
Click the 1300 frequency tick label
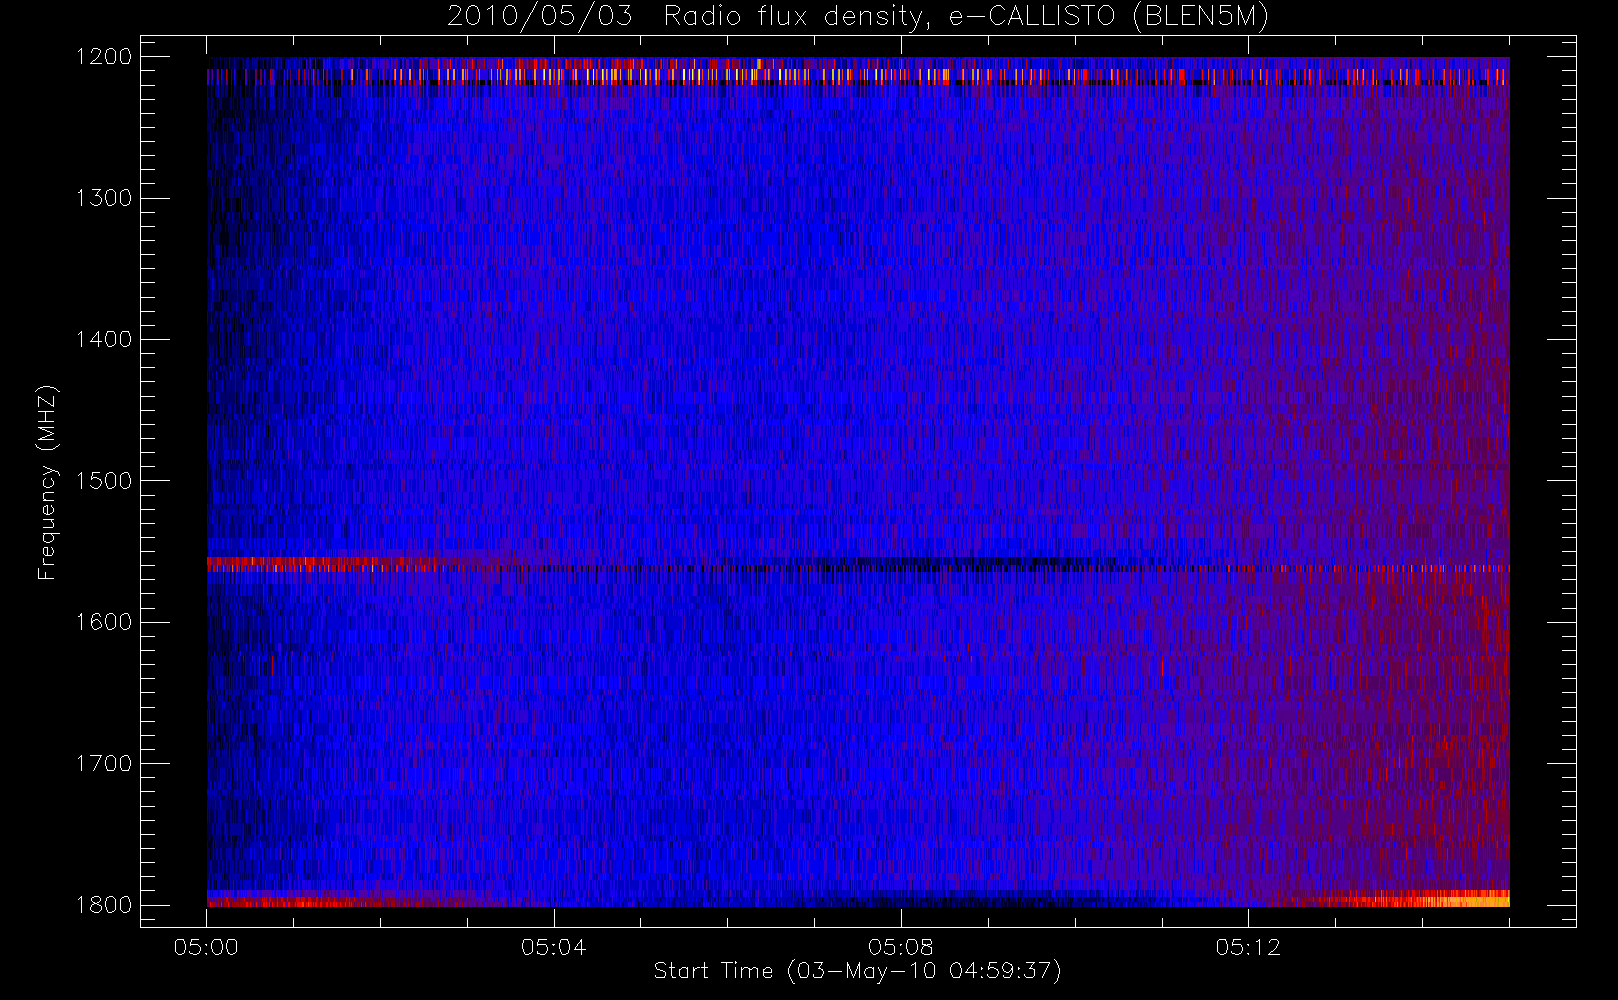104,198
